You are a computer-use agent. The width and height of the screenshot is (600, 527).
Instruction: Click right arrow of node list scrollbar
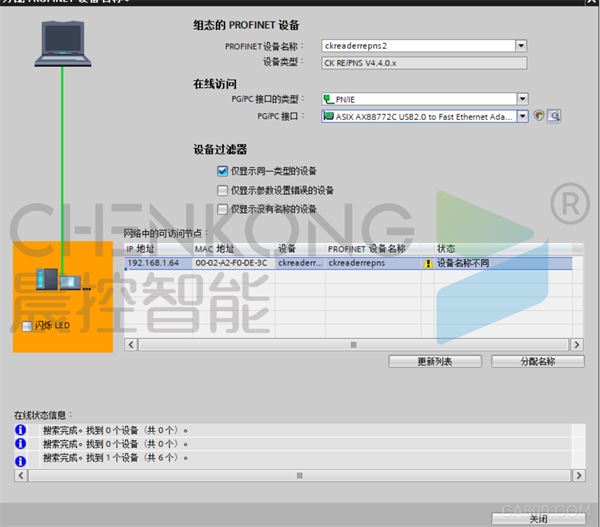click(x=577, y=344)
